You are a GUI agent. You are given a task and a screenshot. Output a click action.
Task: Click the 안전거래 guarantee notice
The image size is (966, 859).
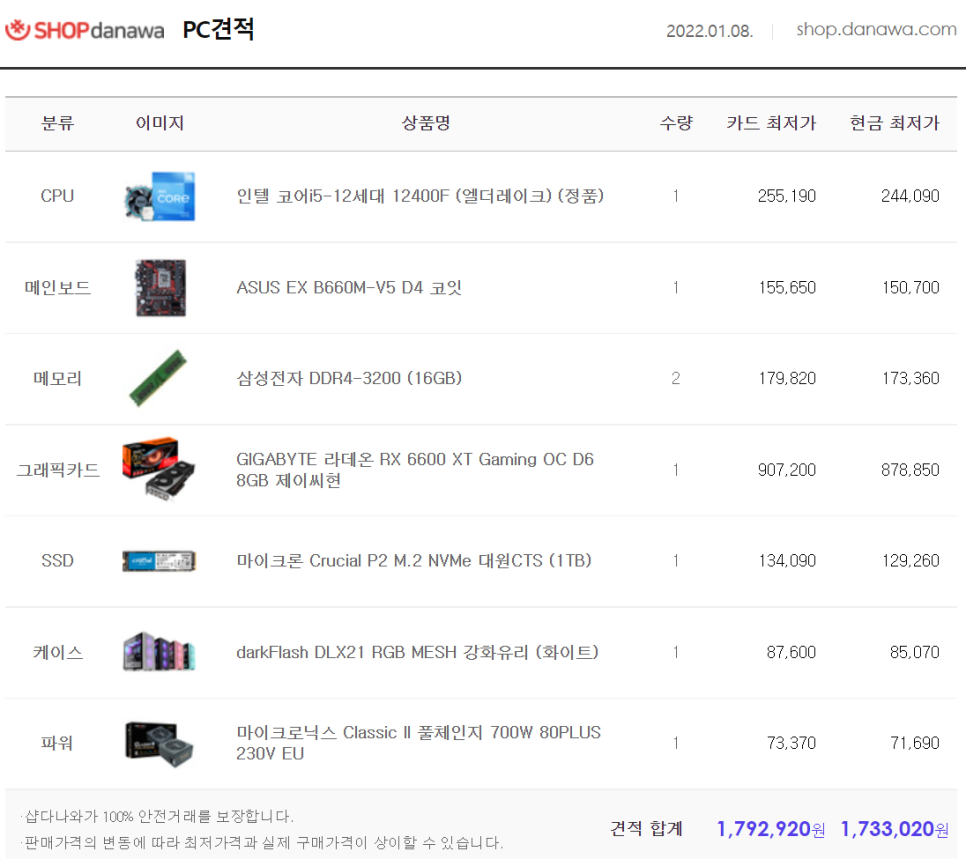(x=157, y=816)
